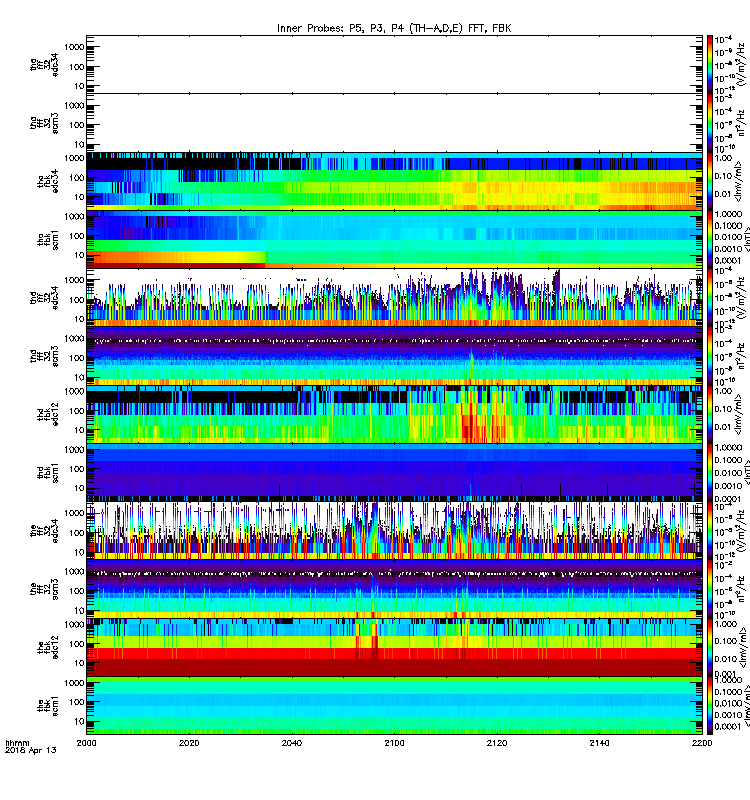Select the empty tha fff 32 edc34 panel

coord(394,64)
